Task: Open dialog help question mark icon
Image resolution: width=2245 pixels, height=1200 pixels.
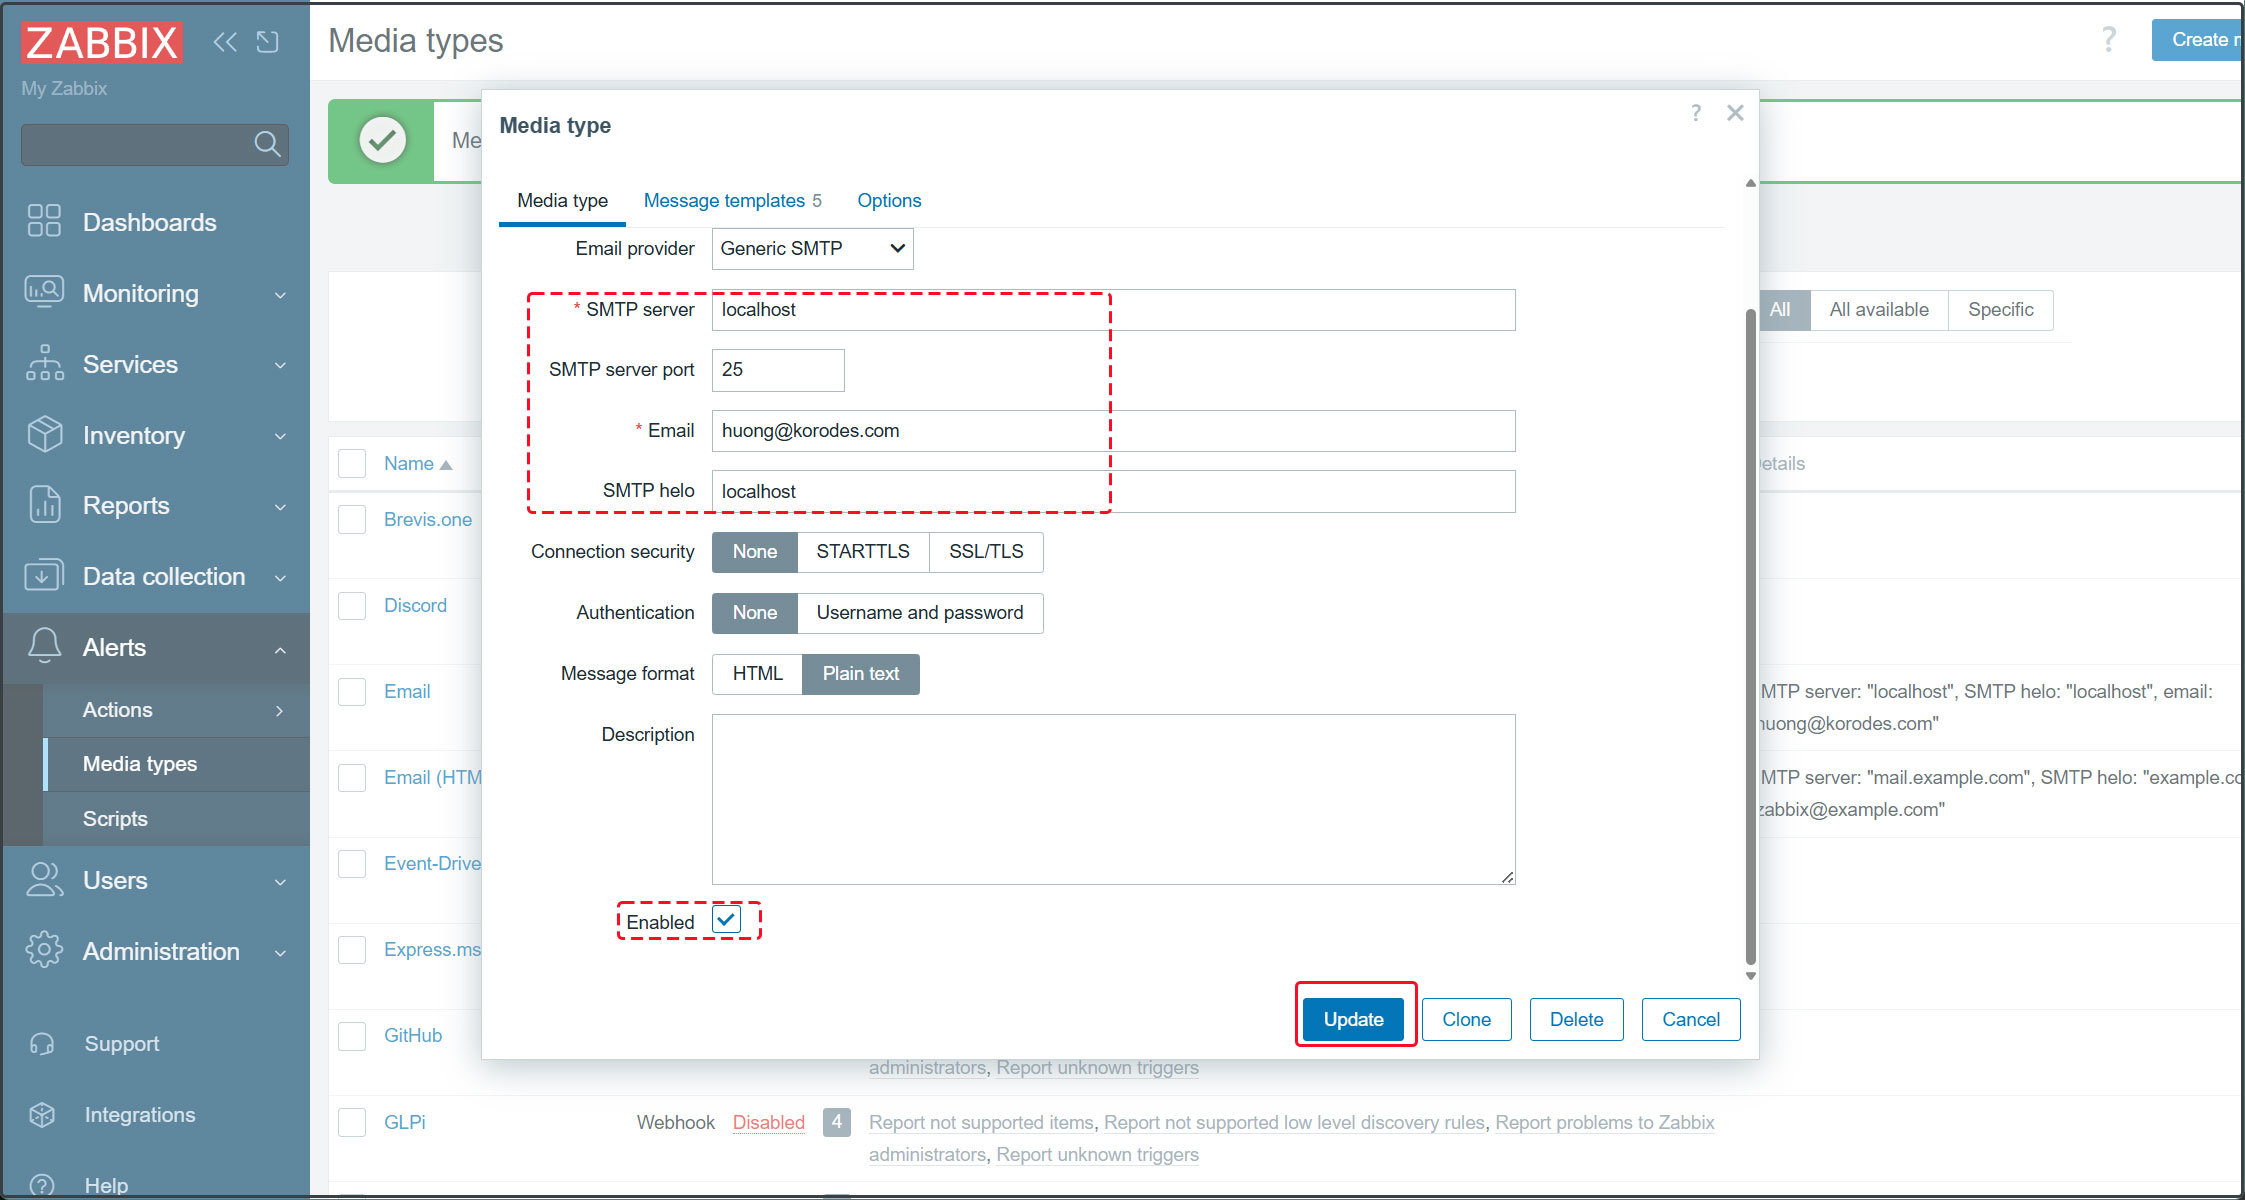Action: click(x=1695, y=113)
